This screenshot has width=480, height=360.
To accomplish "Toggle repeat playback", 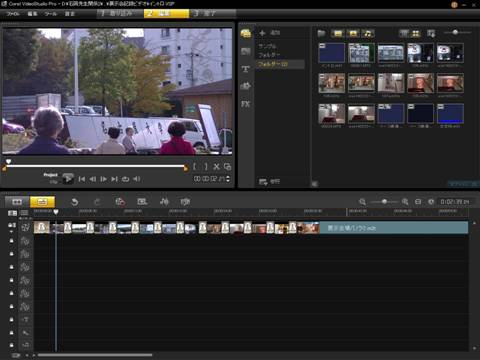I will tap(125, 179).
